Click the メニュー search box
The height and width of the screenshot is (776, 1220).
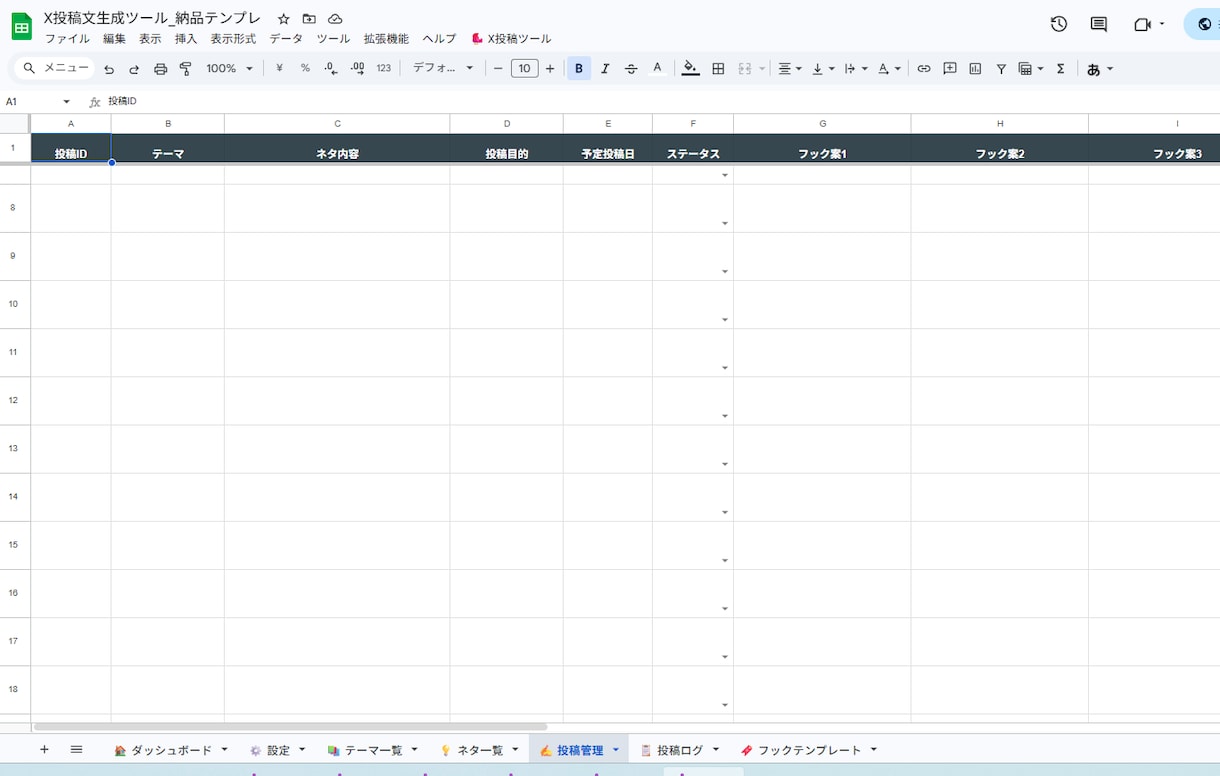pos(56,68)
